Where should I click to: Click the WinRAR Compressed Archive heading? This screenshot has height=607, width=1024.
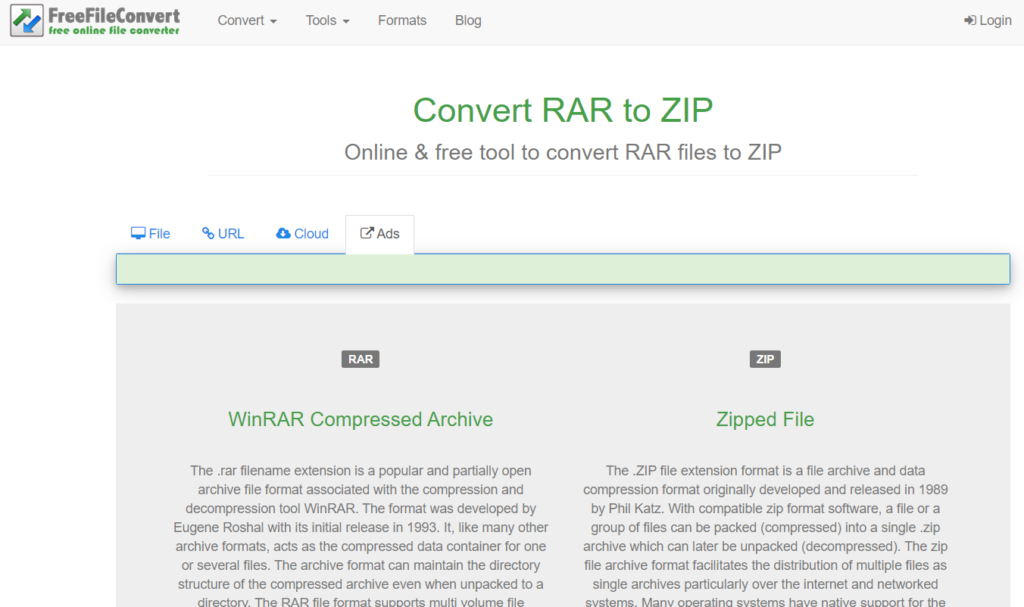coord(360,419)
